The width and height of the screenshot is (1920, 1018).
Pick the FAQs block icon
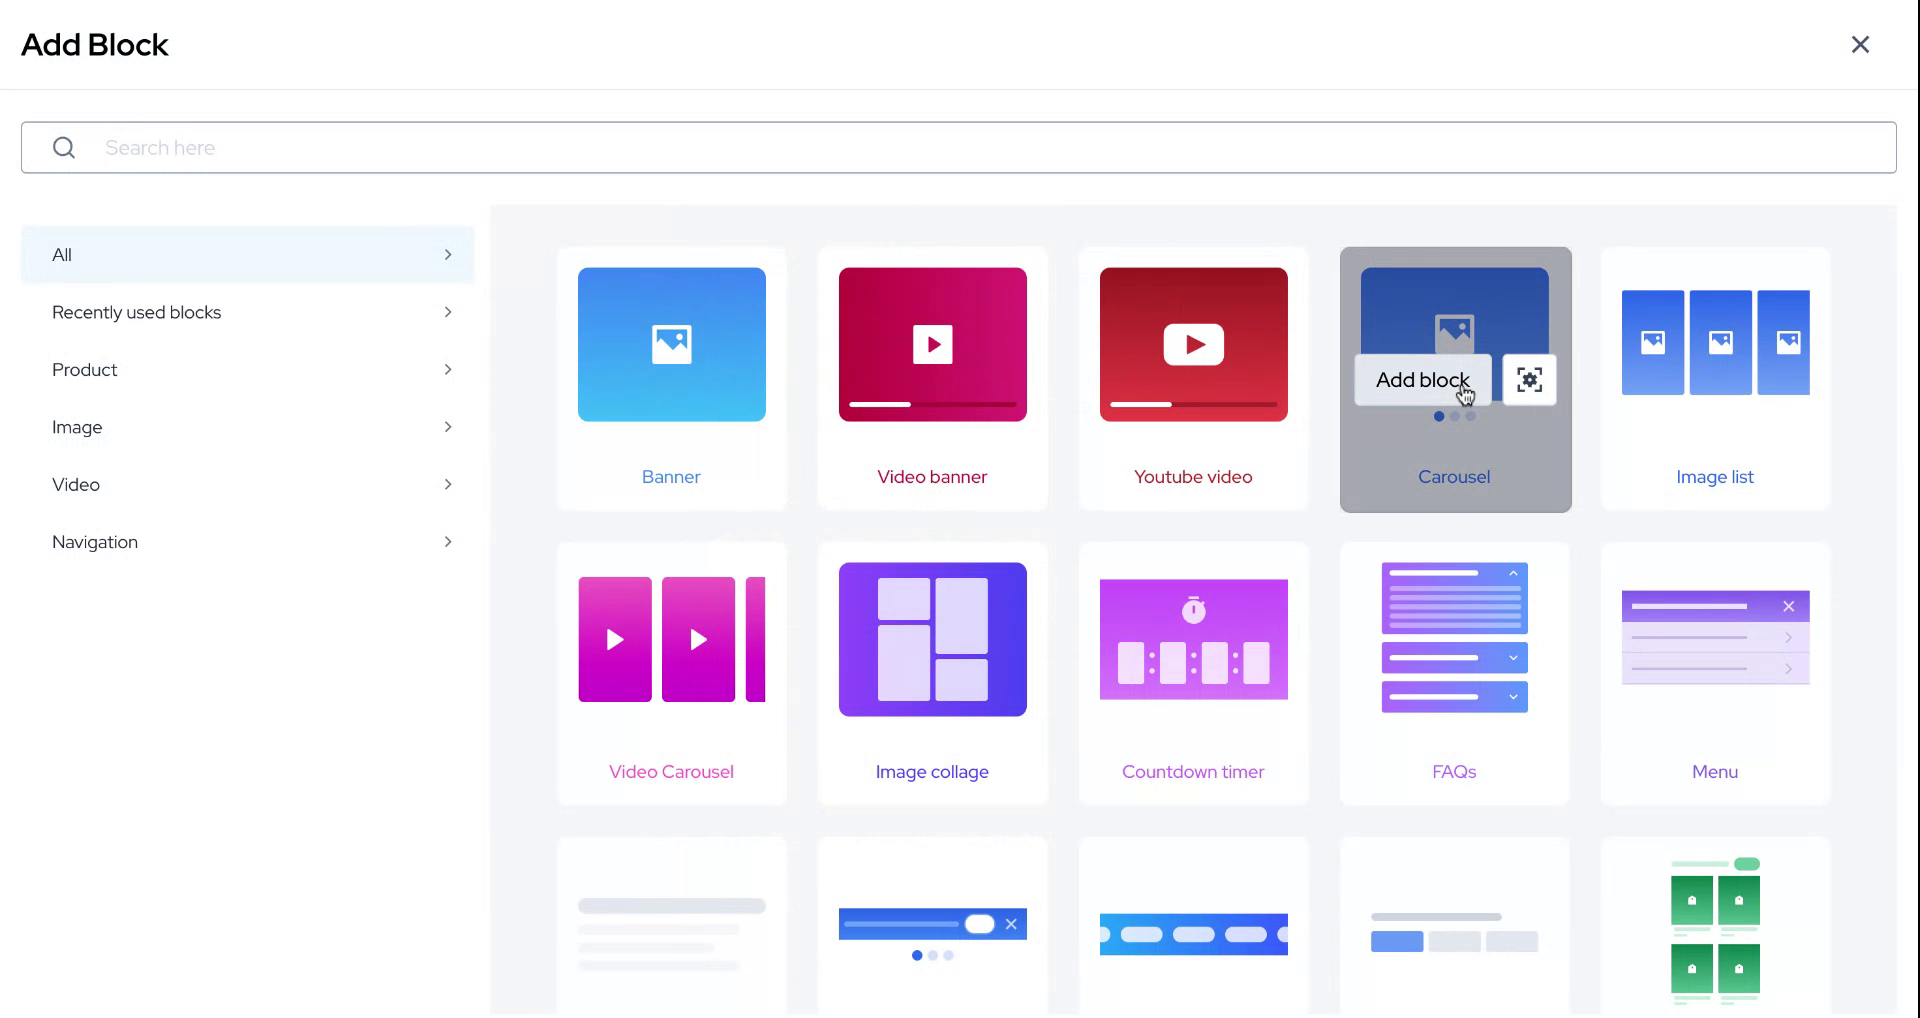tap(1455, 638)
